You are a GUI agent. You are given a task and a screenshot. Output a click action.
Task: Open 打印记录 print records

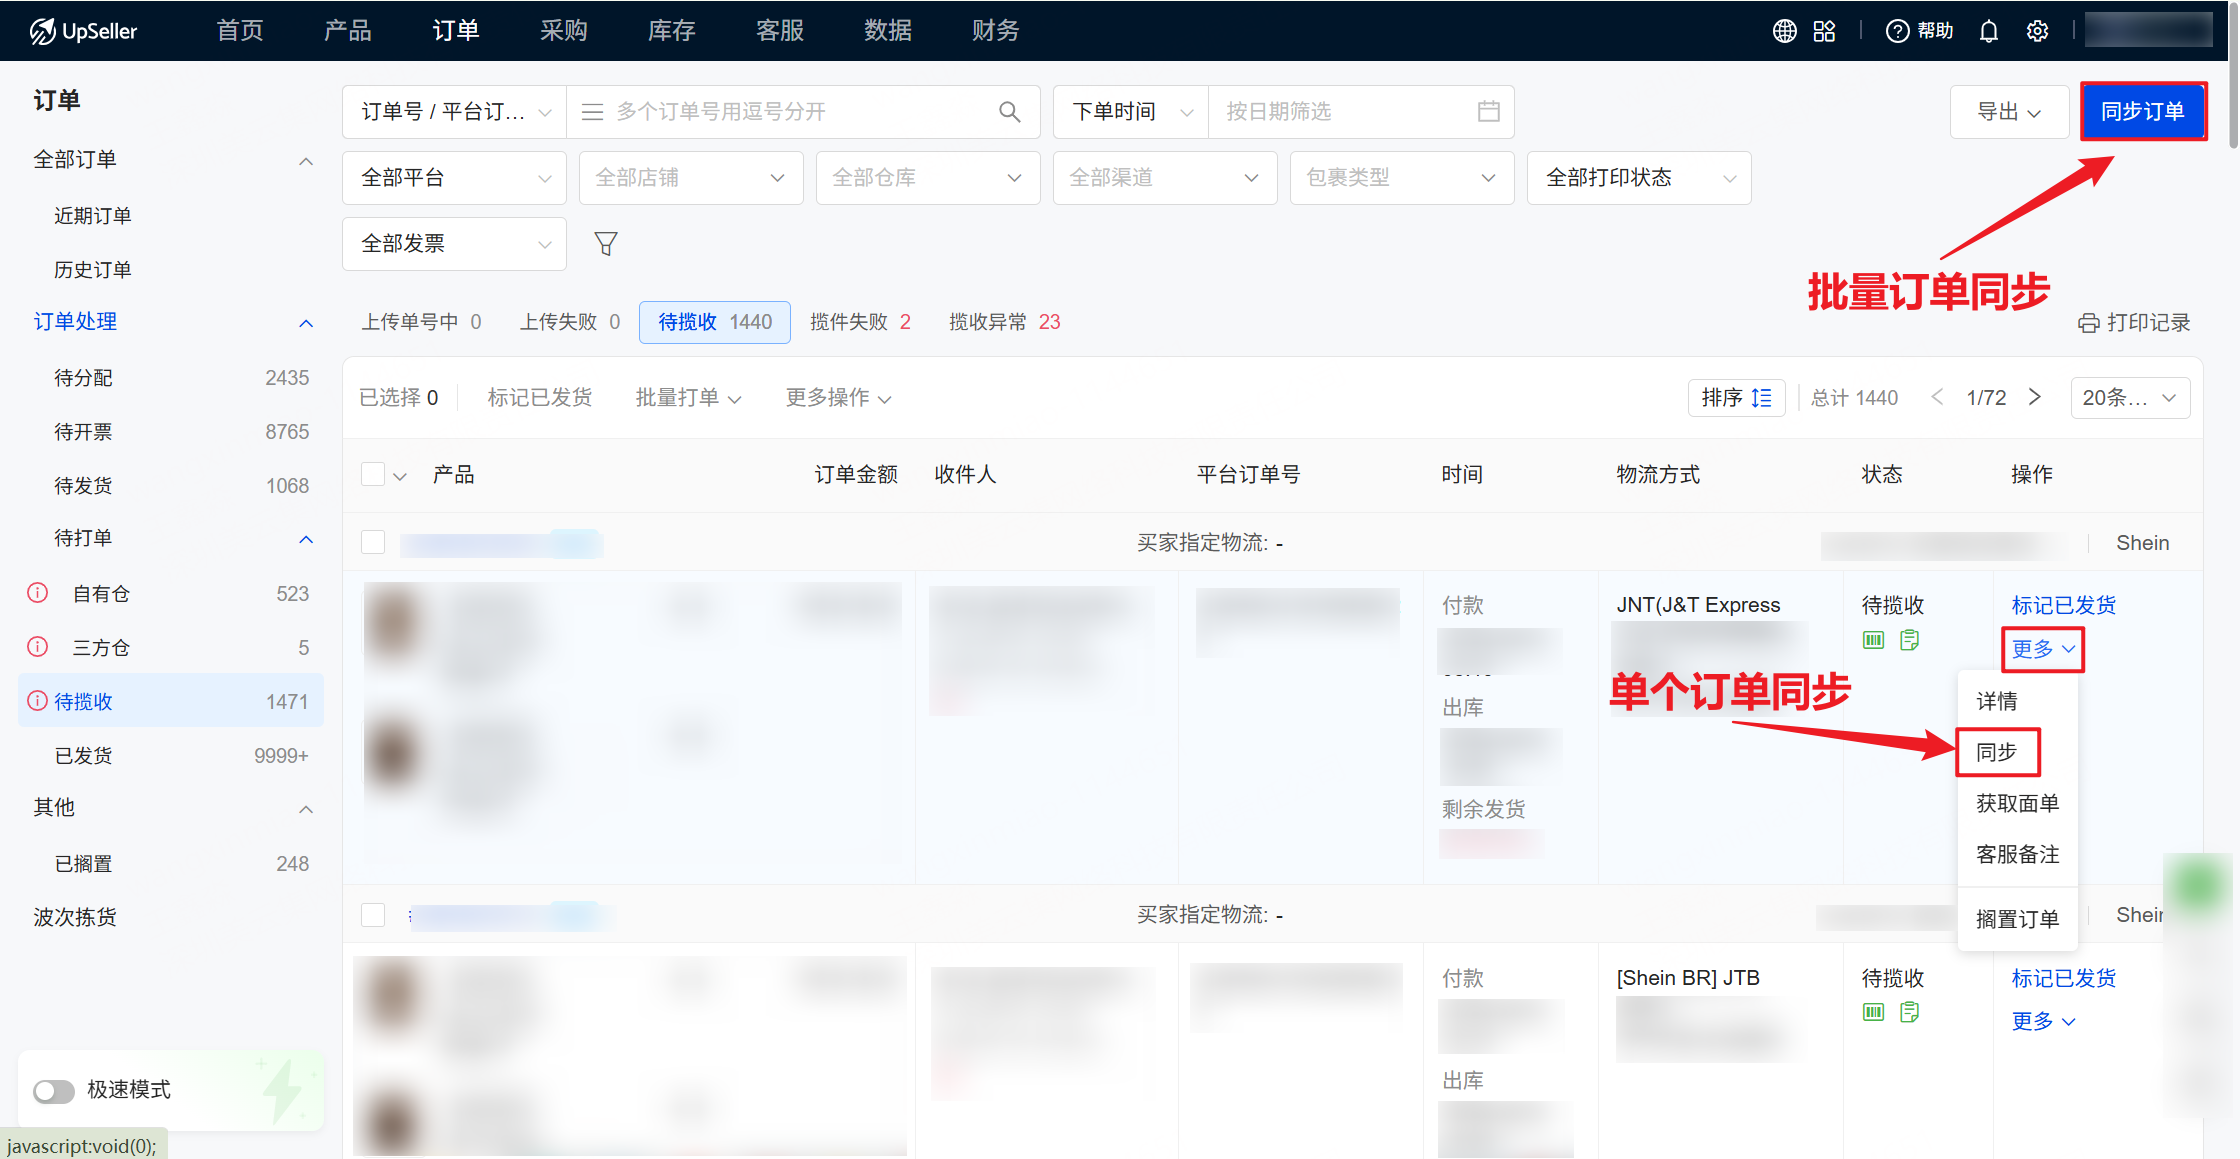2134,323
